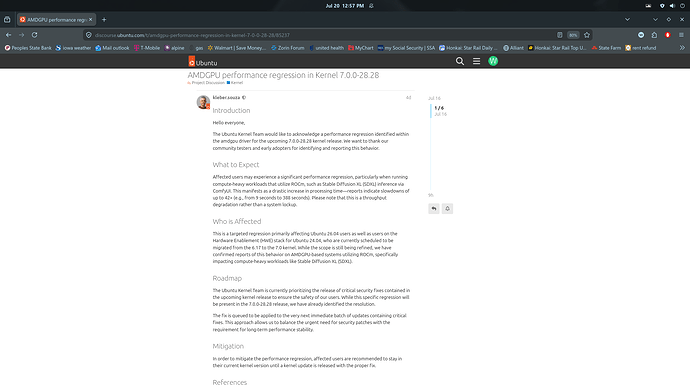The image size is (690, 388).
Task: Open the forum search magnifier icon
Action: point(459,61)
